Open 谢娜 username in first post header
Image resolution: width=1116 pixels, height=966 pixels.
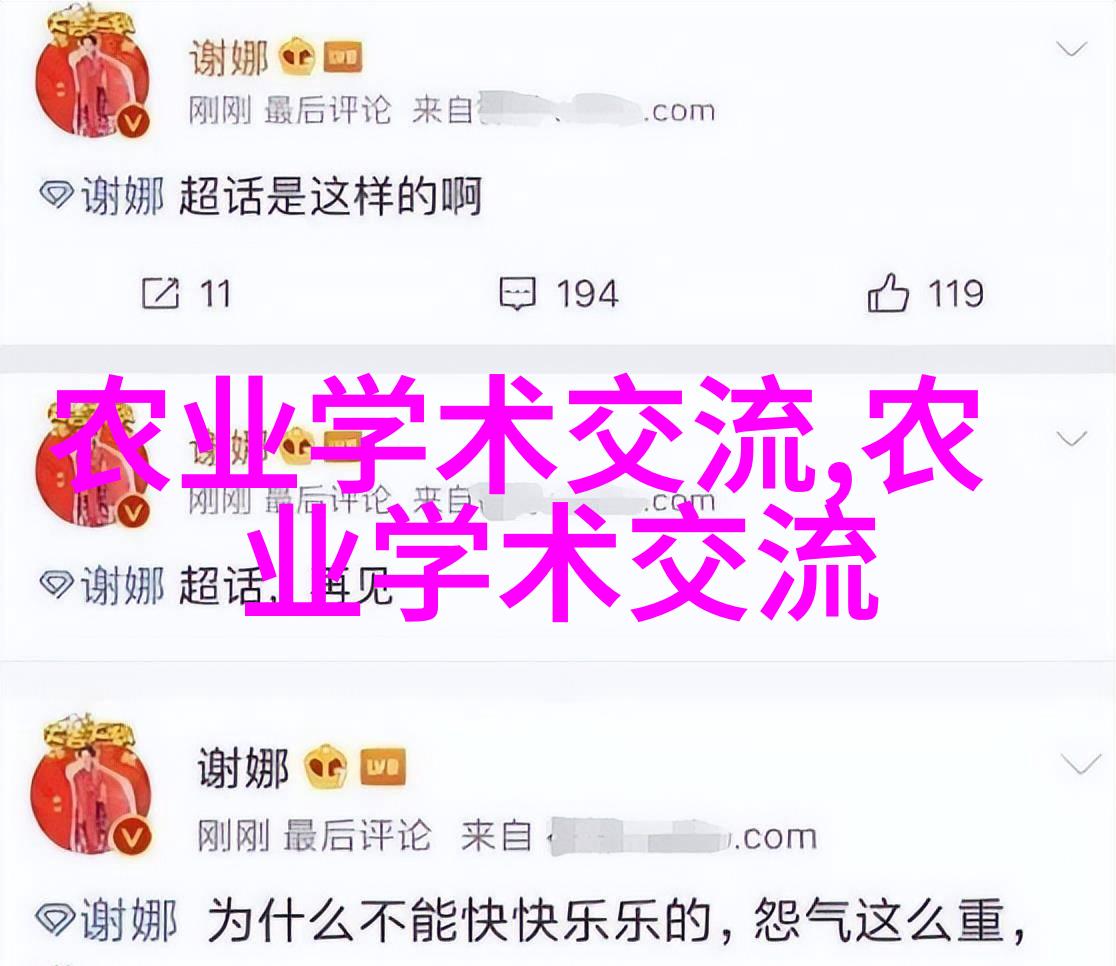228,58
